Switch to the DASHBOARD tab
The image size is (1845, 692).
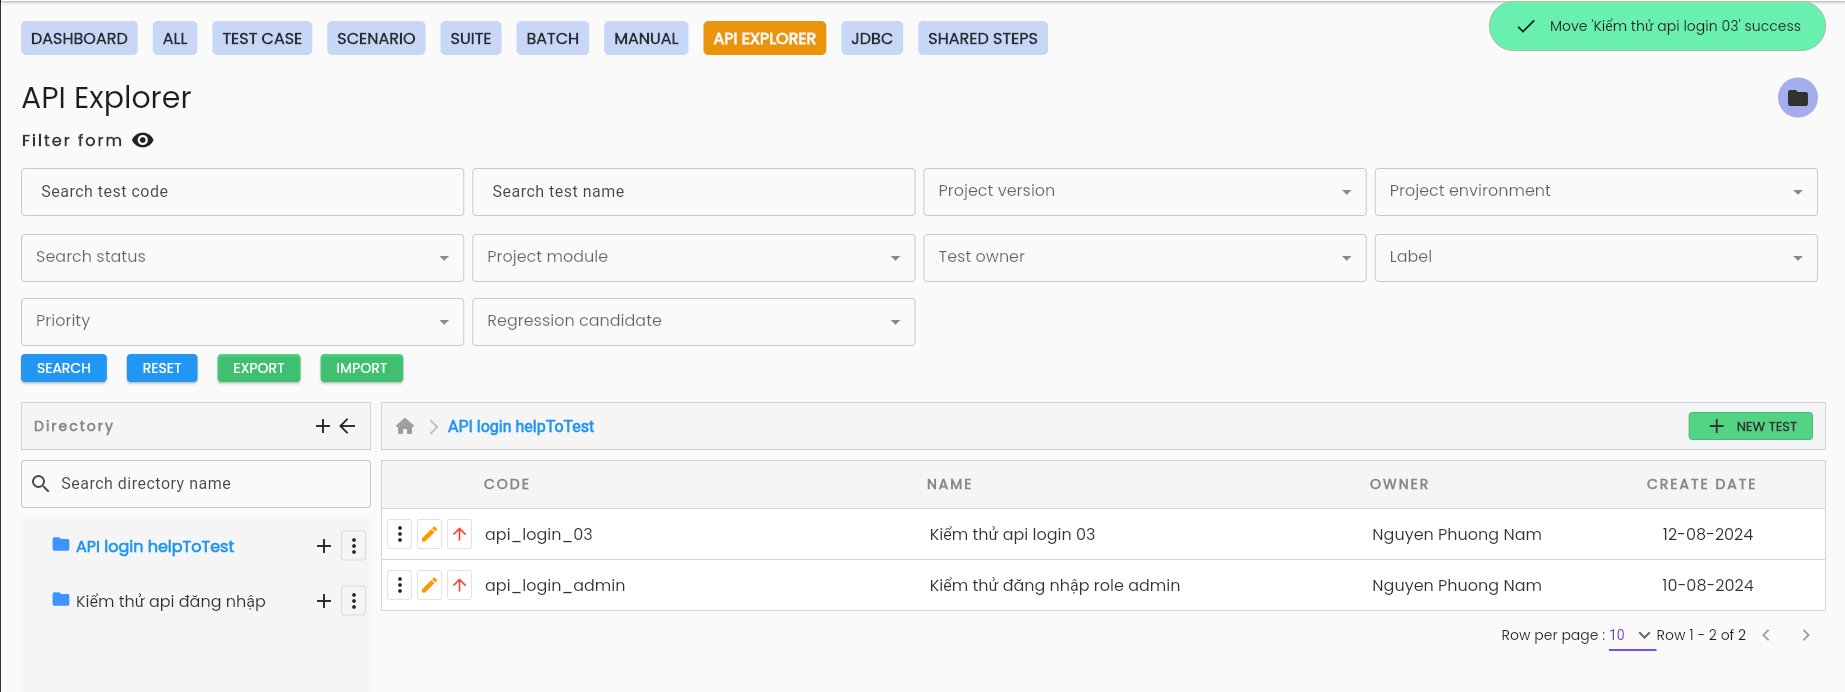point(79,38)
